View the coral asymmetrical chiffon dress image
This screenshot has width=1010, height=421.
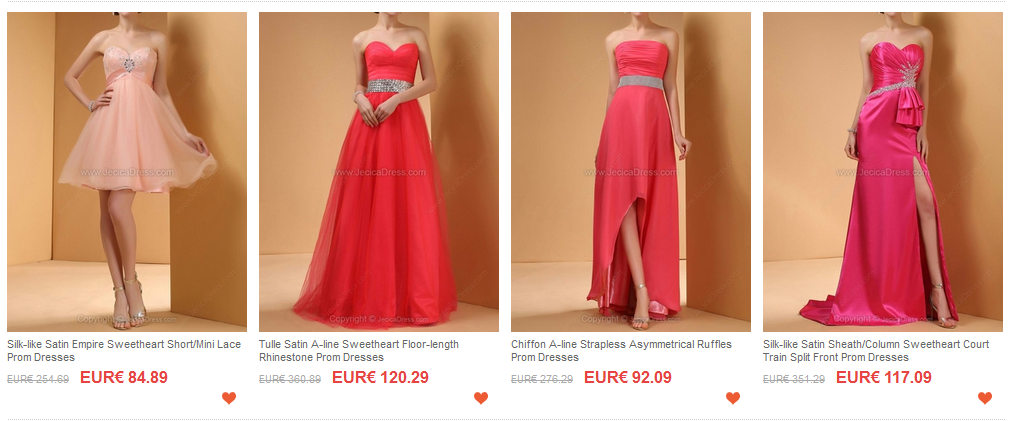[x=631, y=172]
